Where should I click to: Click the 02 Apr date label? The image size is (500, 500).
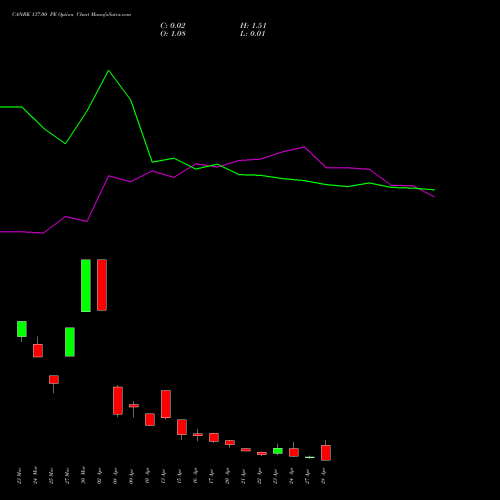99,476
